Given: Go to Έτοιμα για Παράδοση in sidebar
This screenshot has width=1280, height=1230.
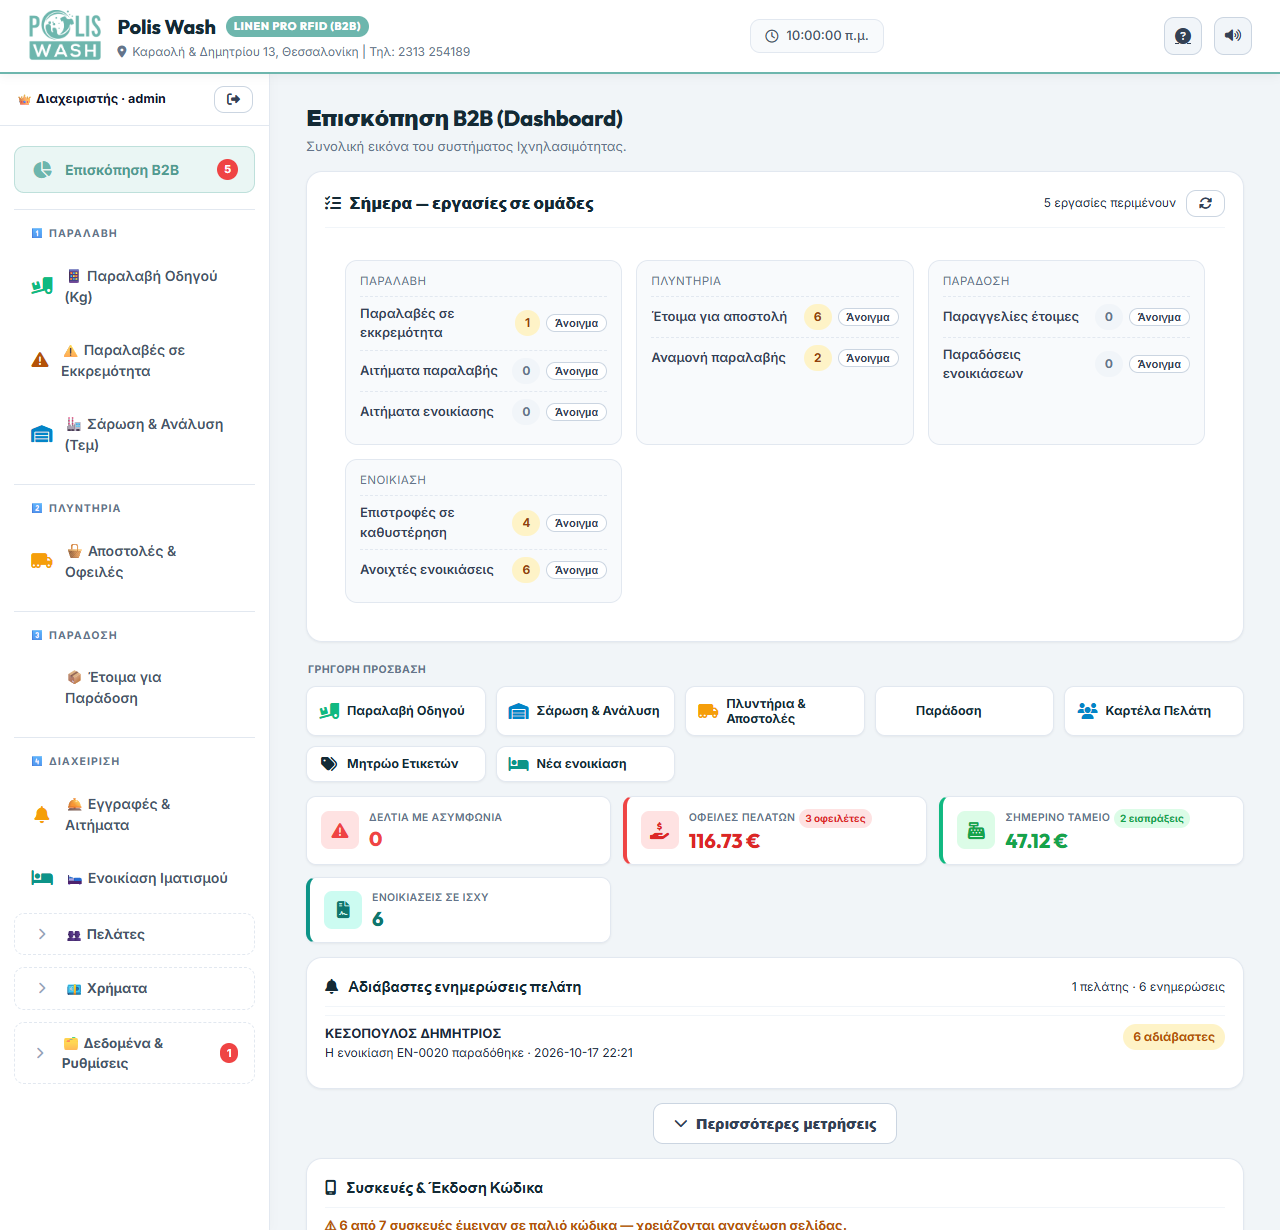Looking at the screenshot, I should tap(134, 688).
